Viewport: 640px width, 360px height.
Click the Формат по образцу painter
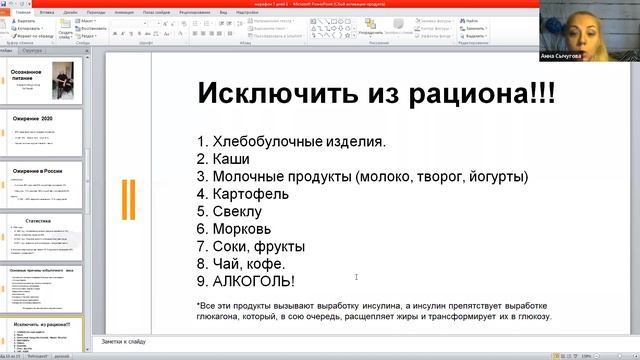coord(33,36)
